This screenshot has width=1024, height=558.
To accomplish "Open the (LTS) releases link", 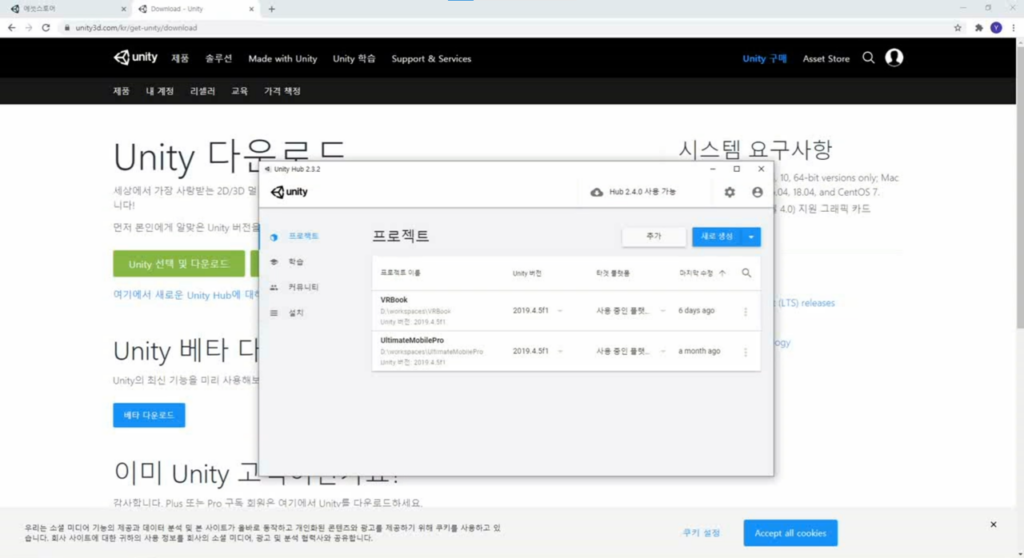I will (x=805, y=303).
